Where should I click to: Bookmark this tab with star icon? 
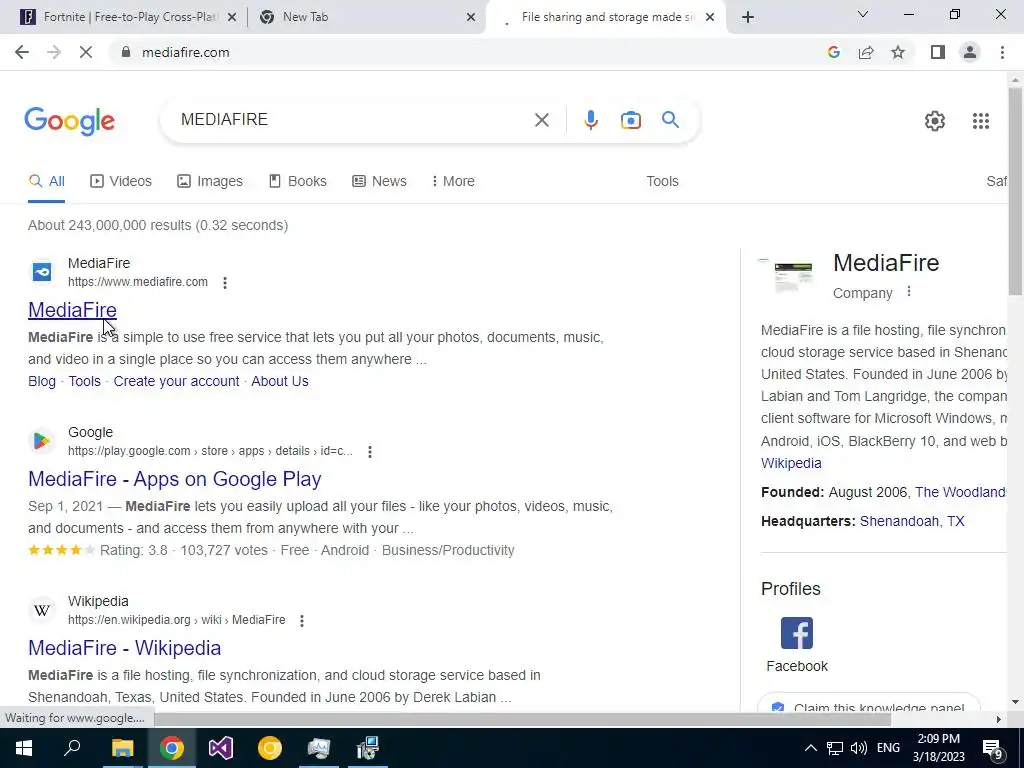pos(898,52)
